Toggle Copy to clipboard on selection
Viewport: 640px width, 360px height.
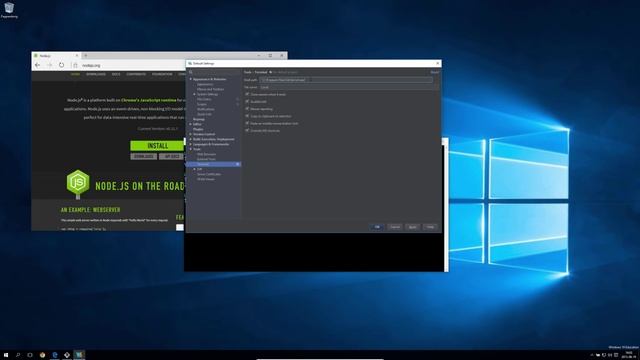tap(247, 116)
